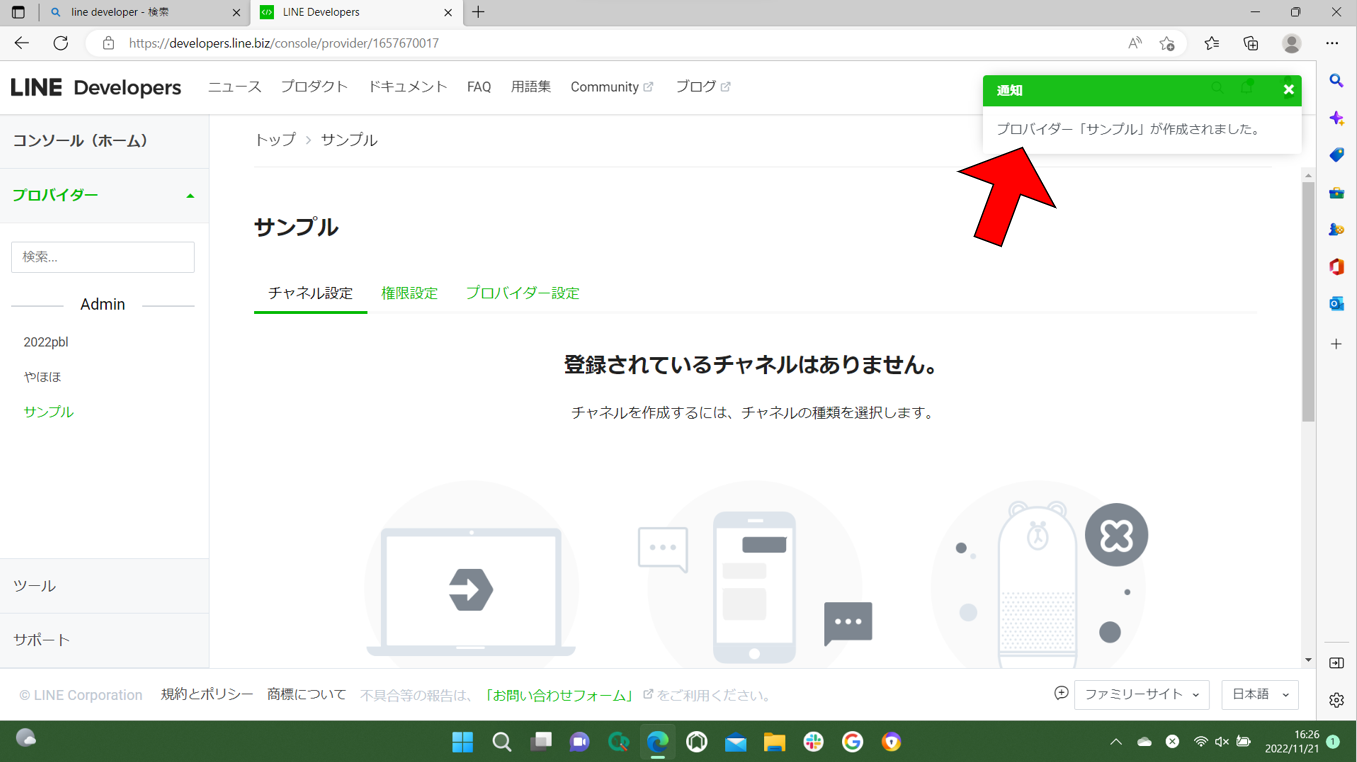Open 日本語 language dropdown
Viewport: 1357px width, 762px height.
click(1260, 695)
